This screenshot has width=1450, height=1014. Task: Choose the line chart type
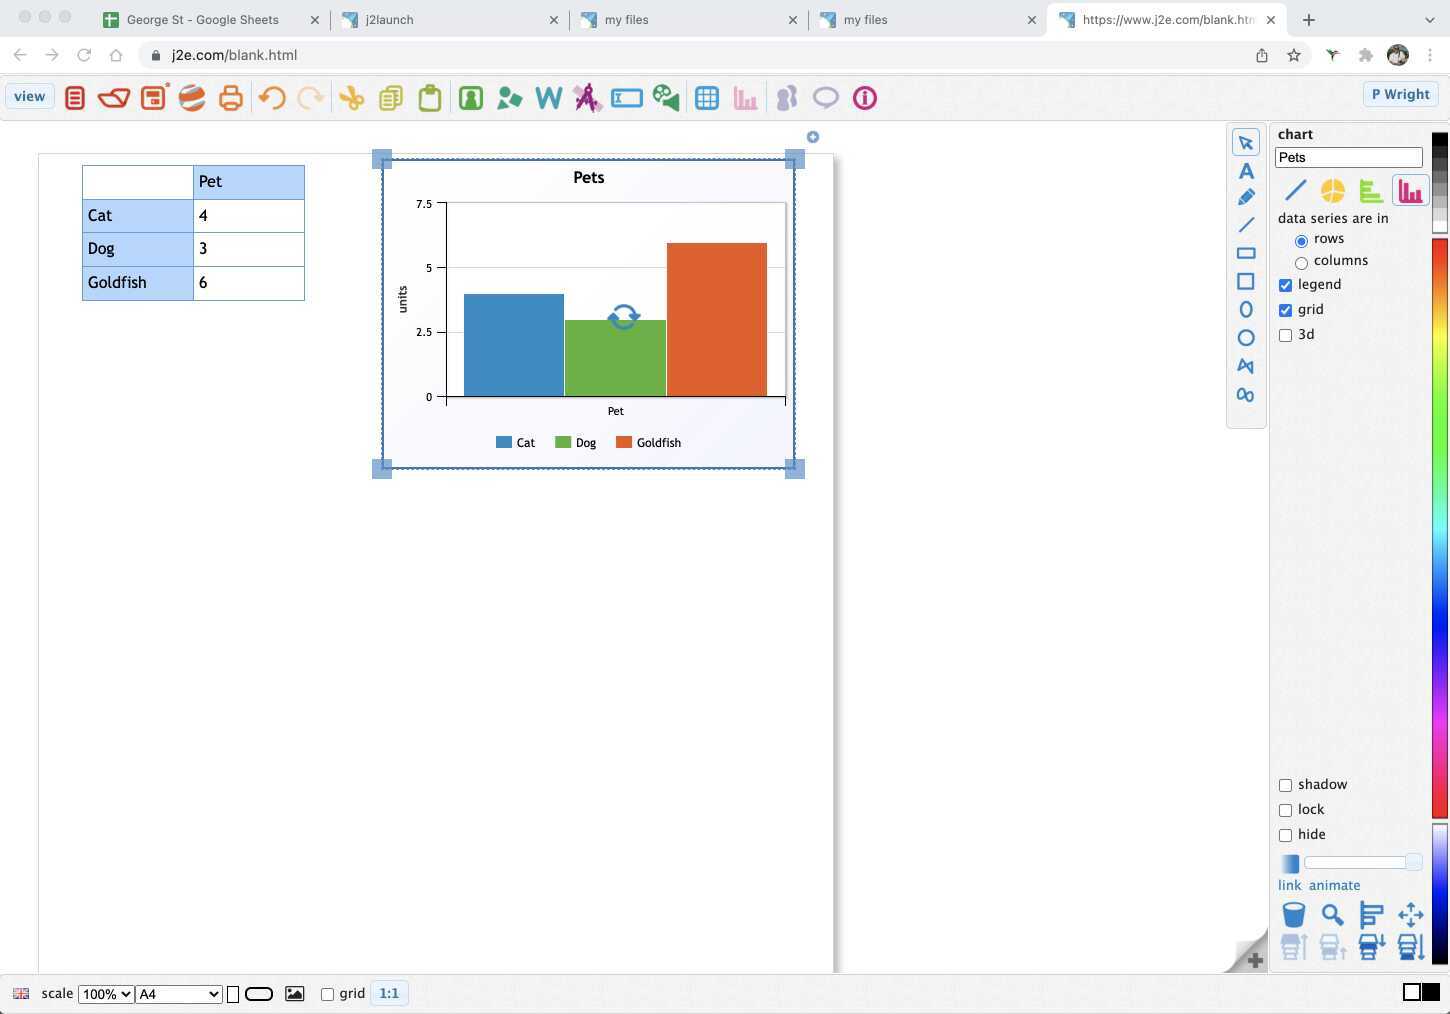[x=1294, y=190]
